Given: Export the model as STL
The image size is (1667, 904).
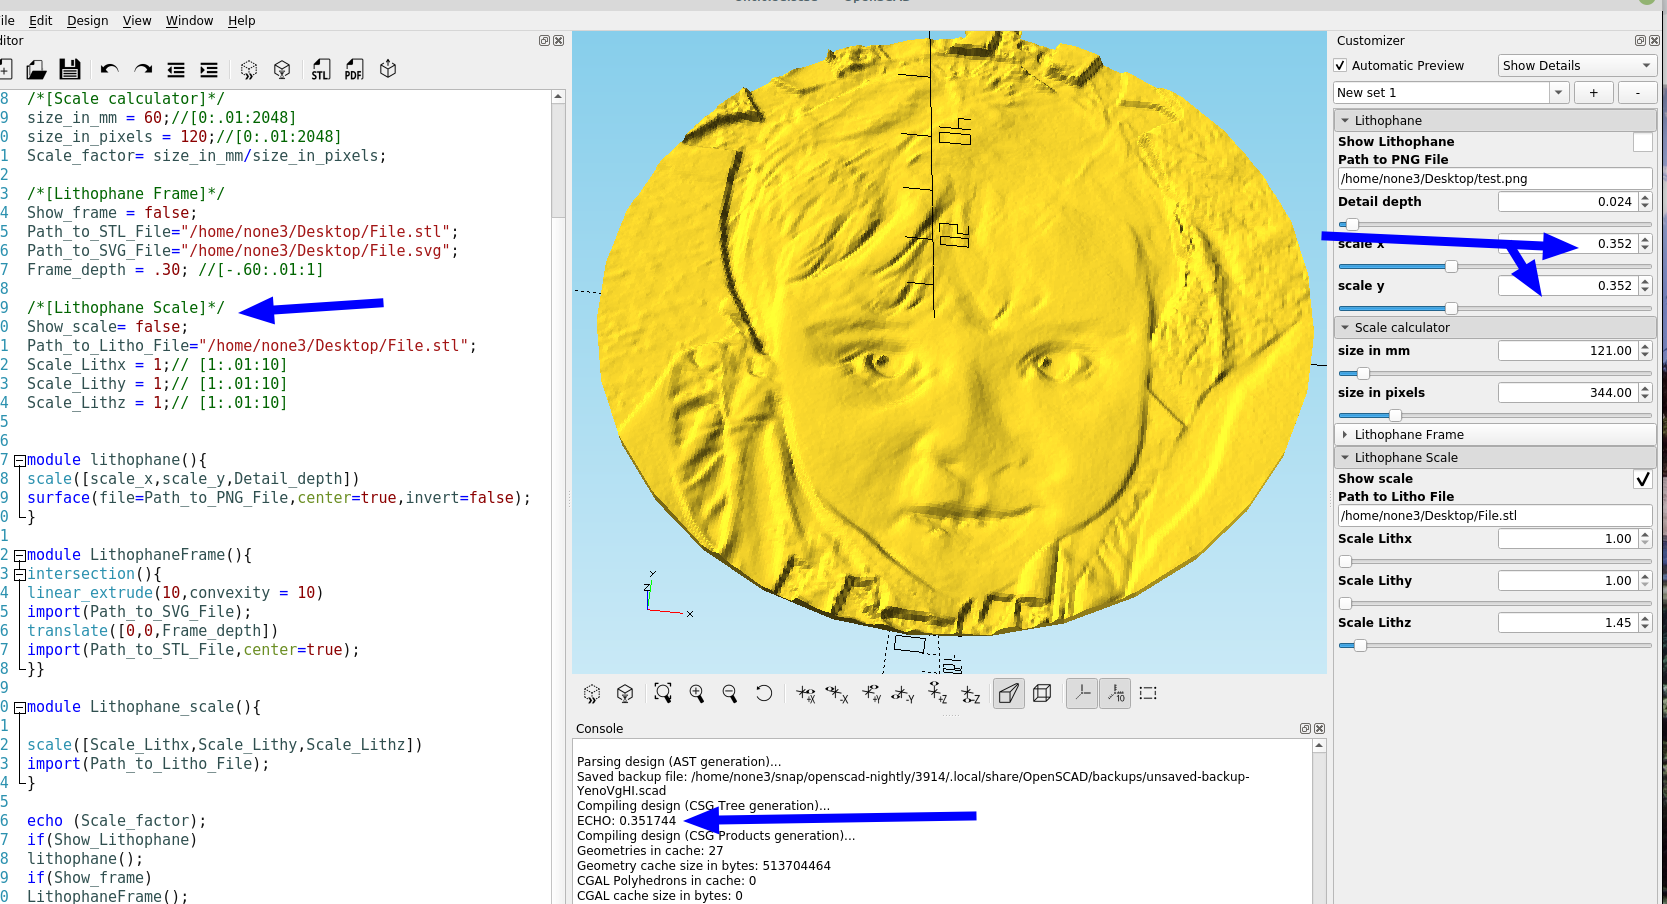Looking at the screenshot, I should coord(321,69).
